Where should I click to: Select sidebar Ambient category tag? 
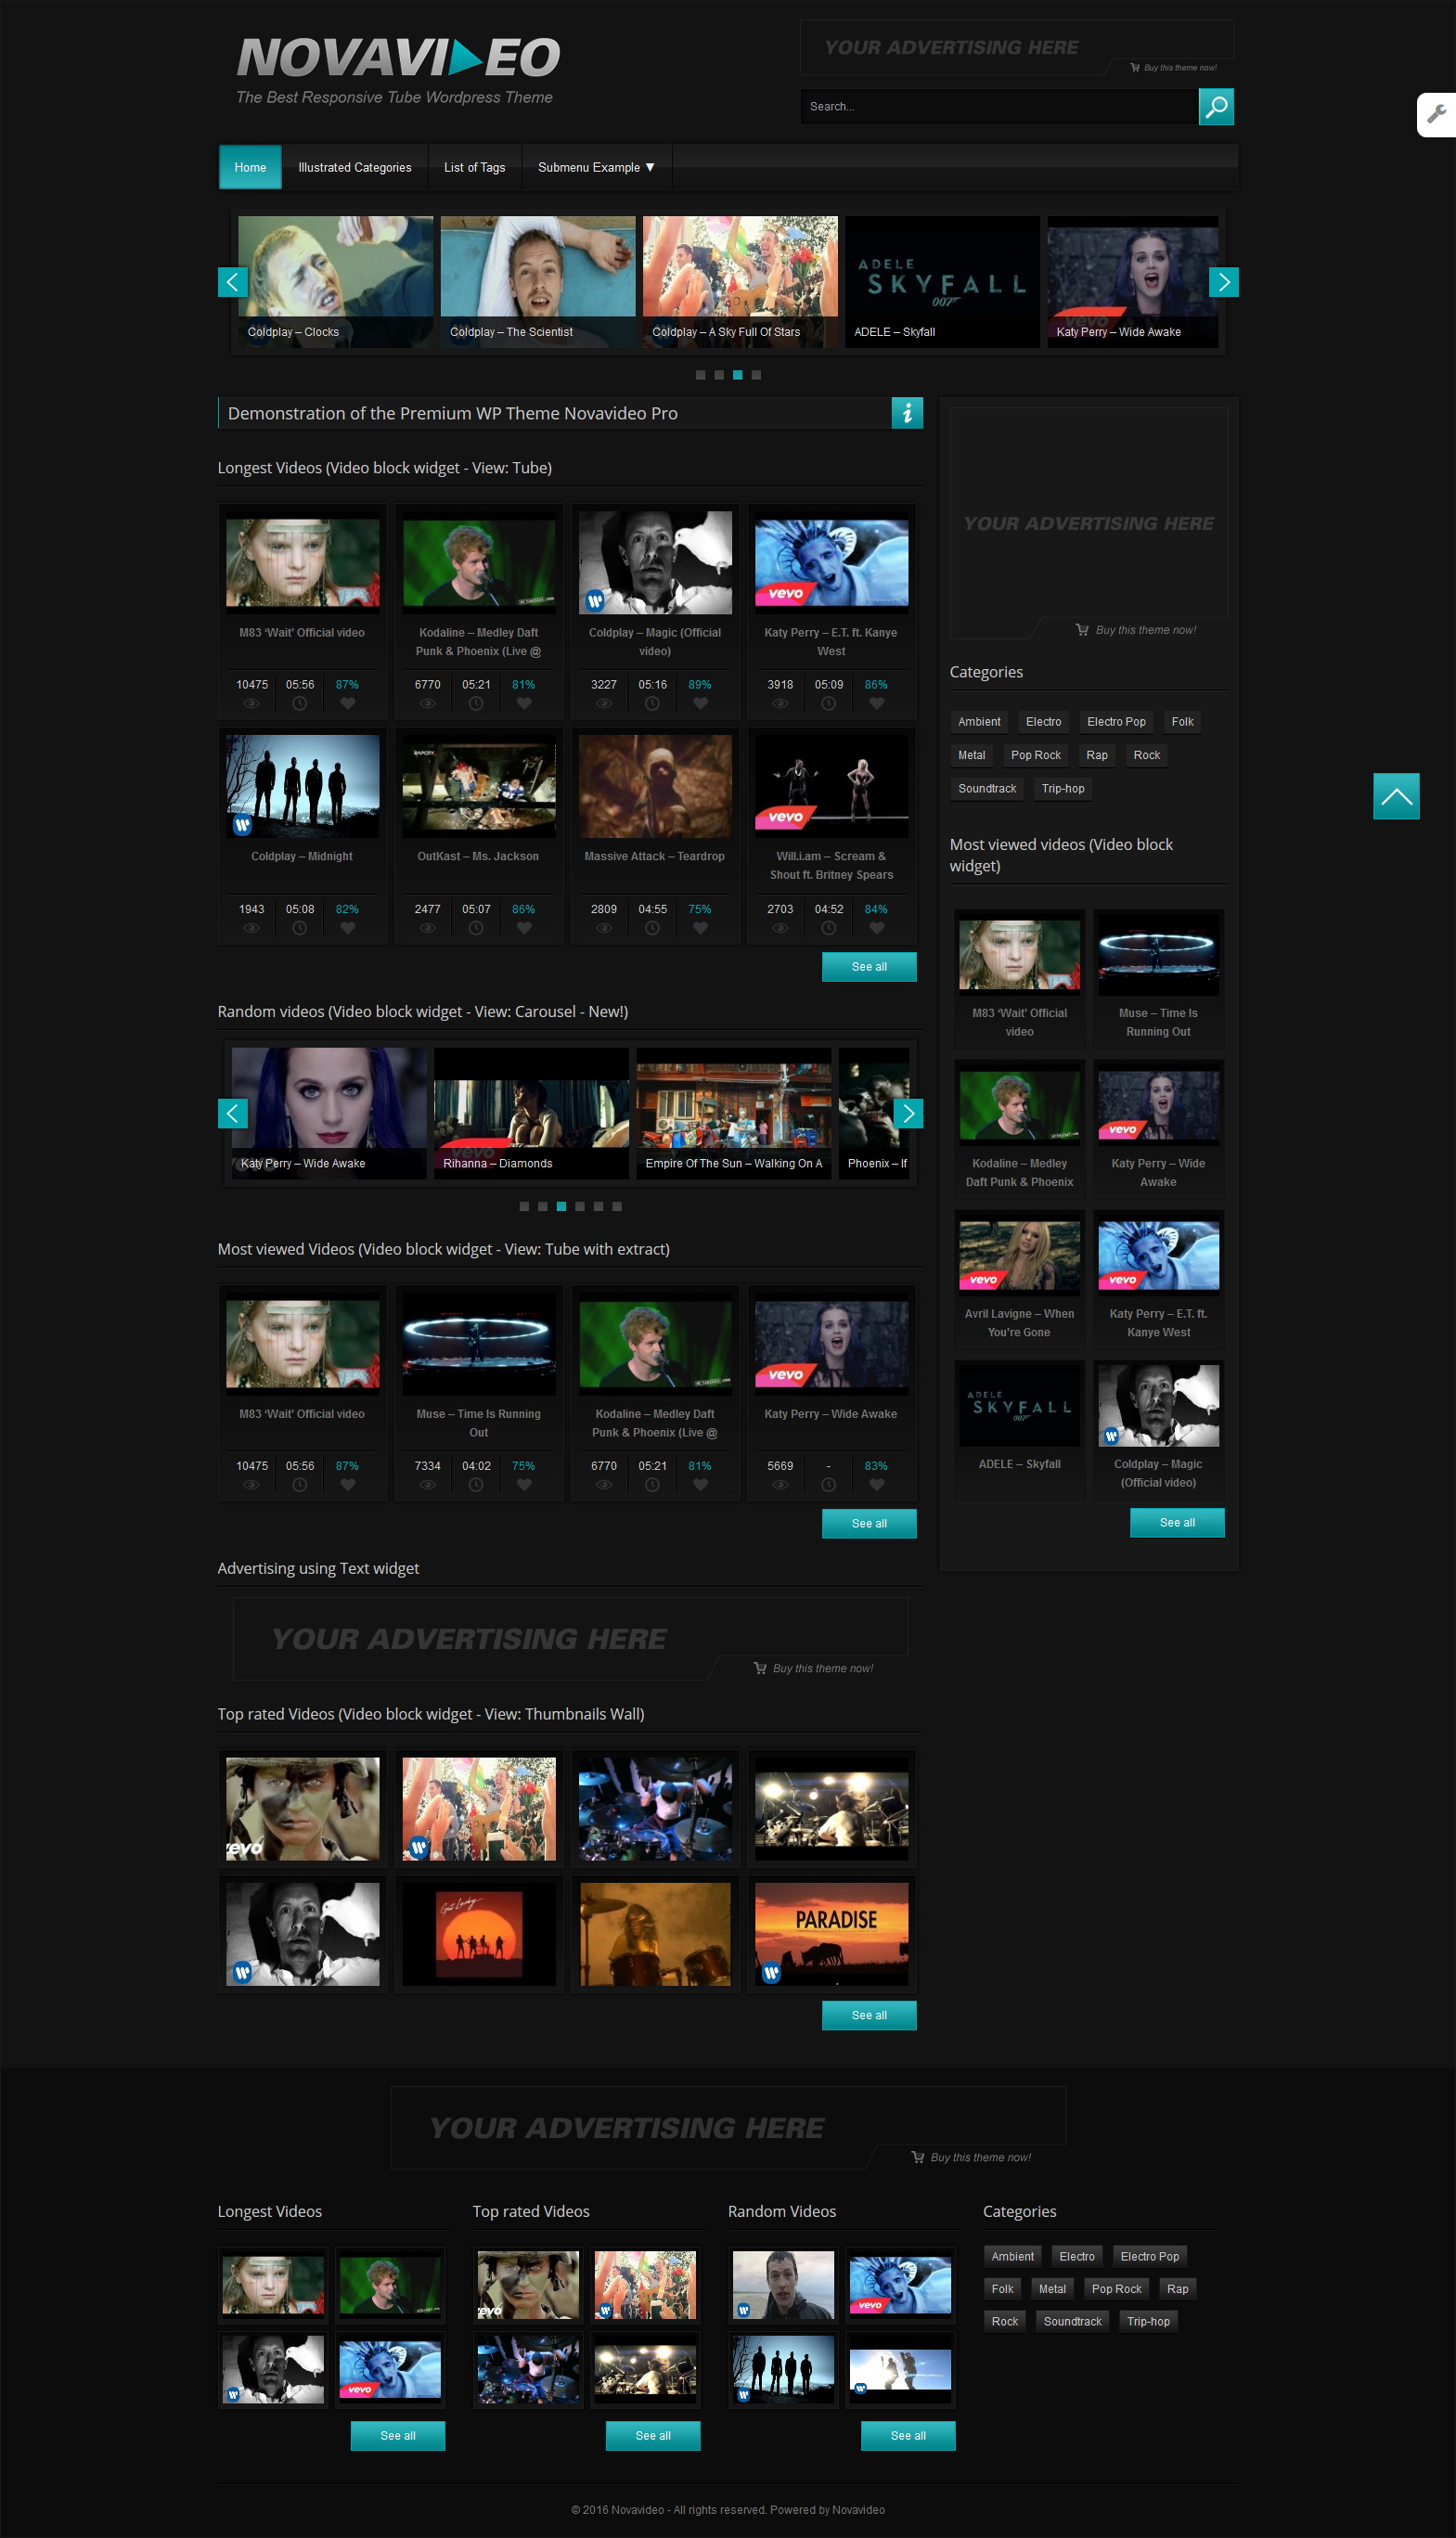click(x=979, y=722)
